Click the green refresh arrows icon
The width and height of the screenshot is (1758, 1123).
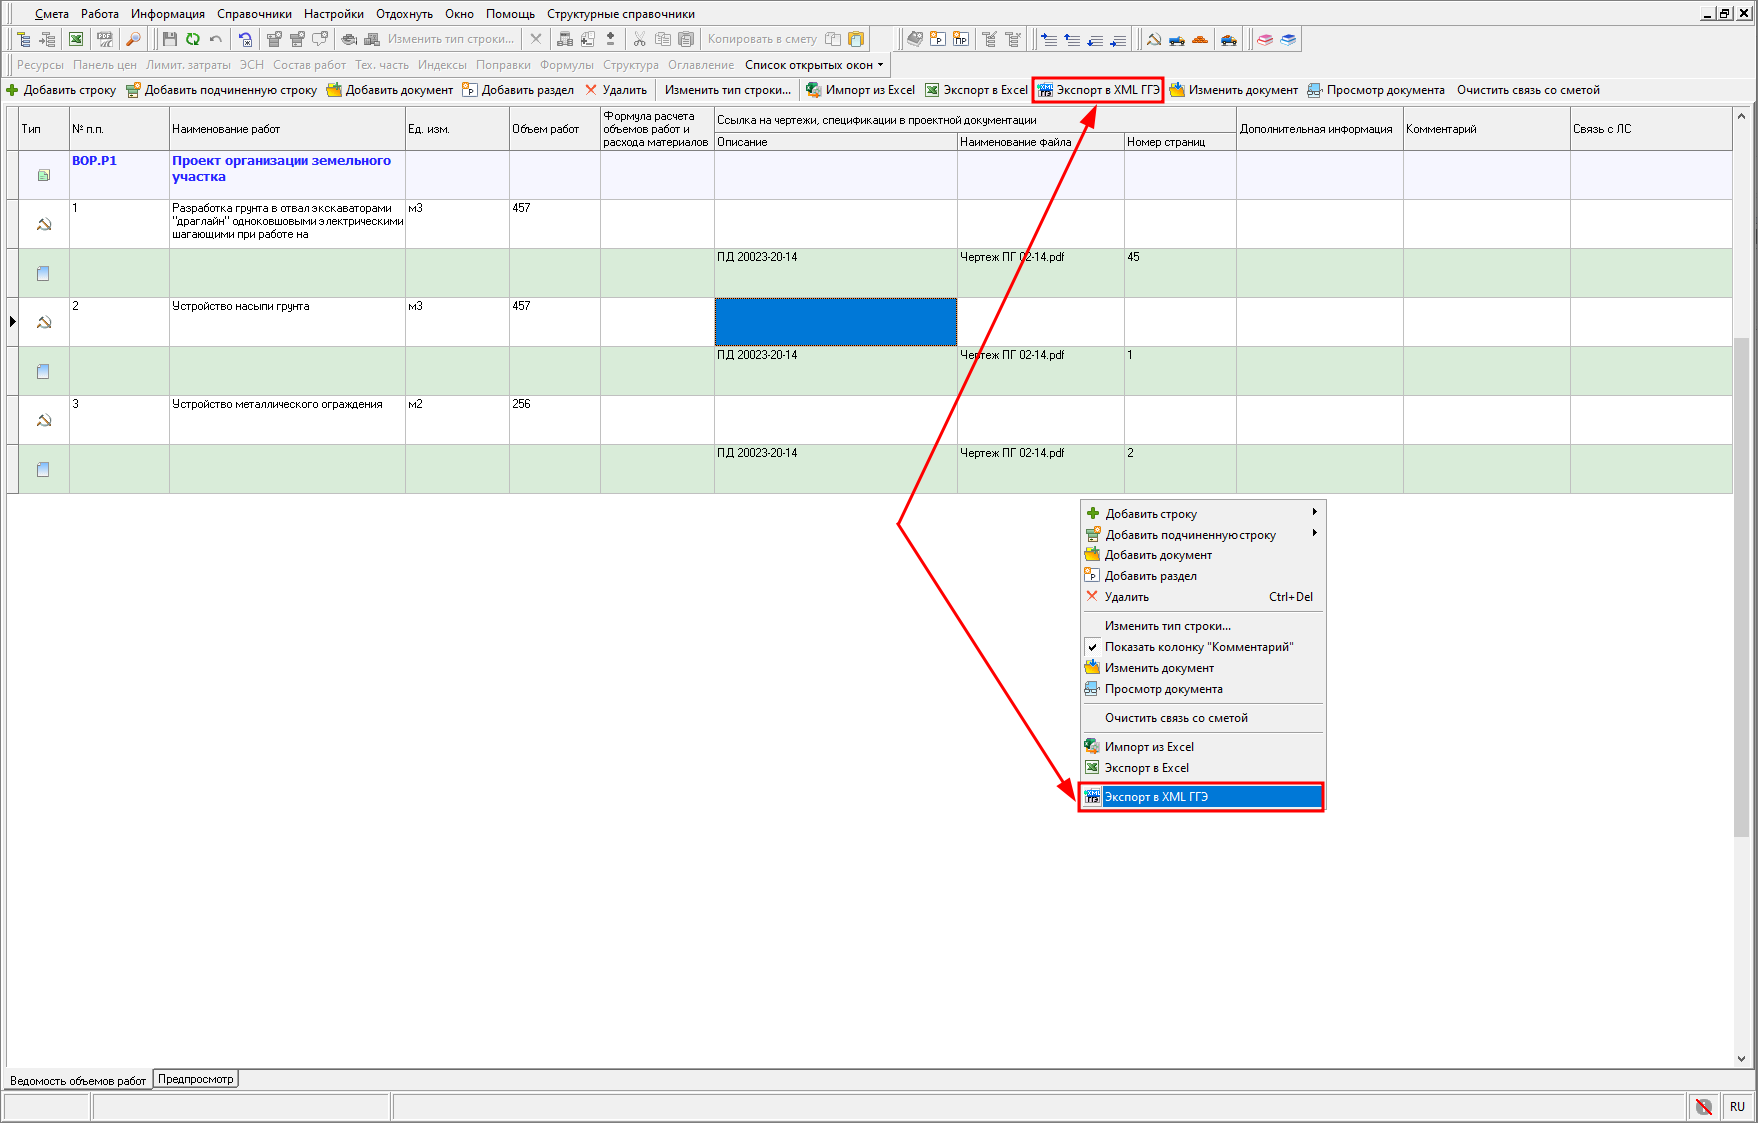tap(192, 39)
